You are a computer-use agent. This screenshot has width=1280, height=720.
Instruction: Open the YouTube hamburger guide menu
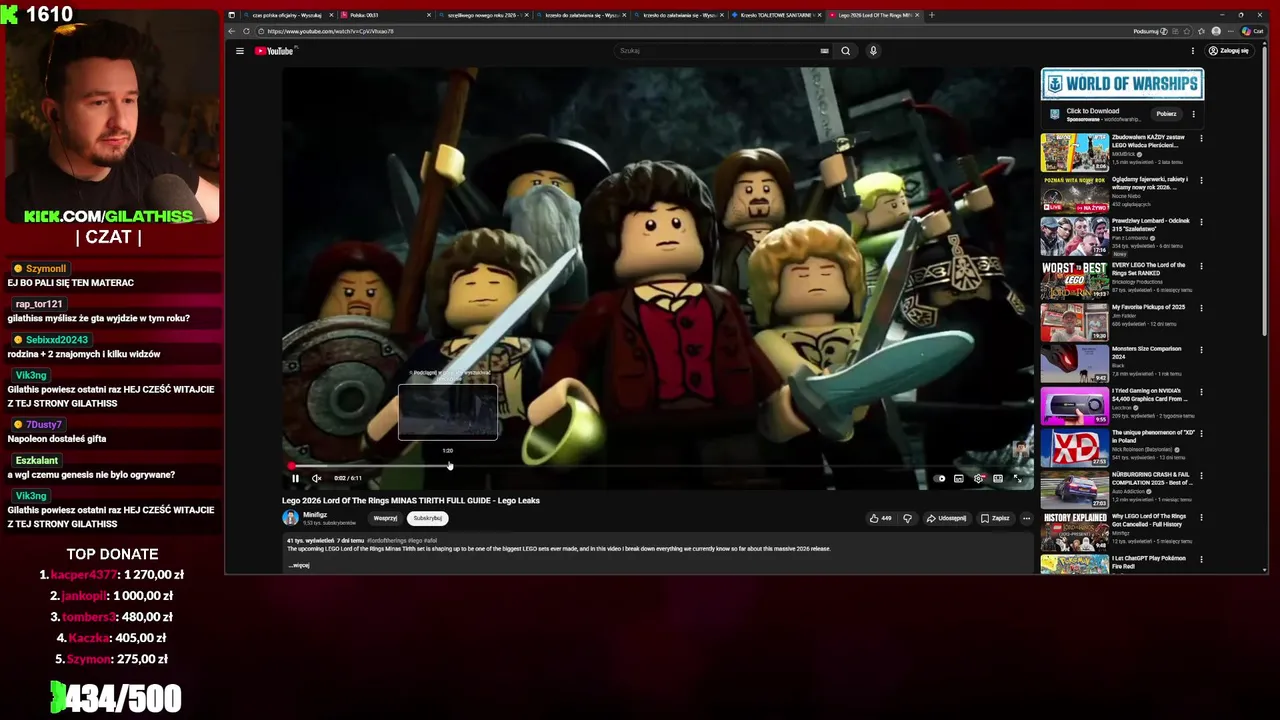pyautogui.click(x=240, y=51)
